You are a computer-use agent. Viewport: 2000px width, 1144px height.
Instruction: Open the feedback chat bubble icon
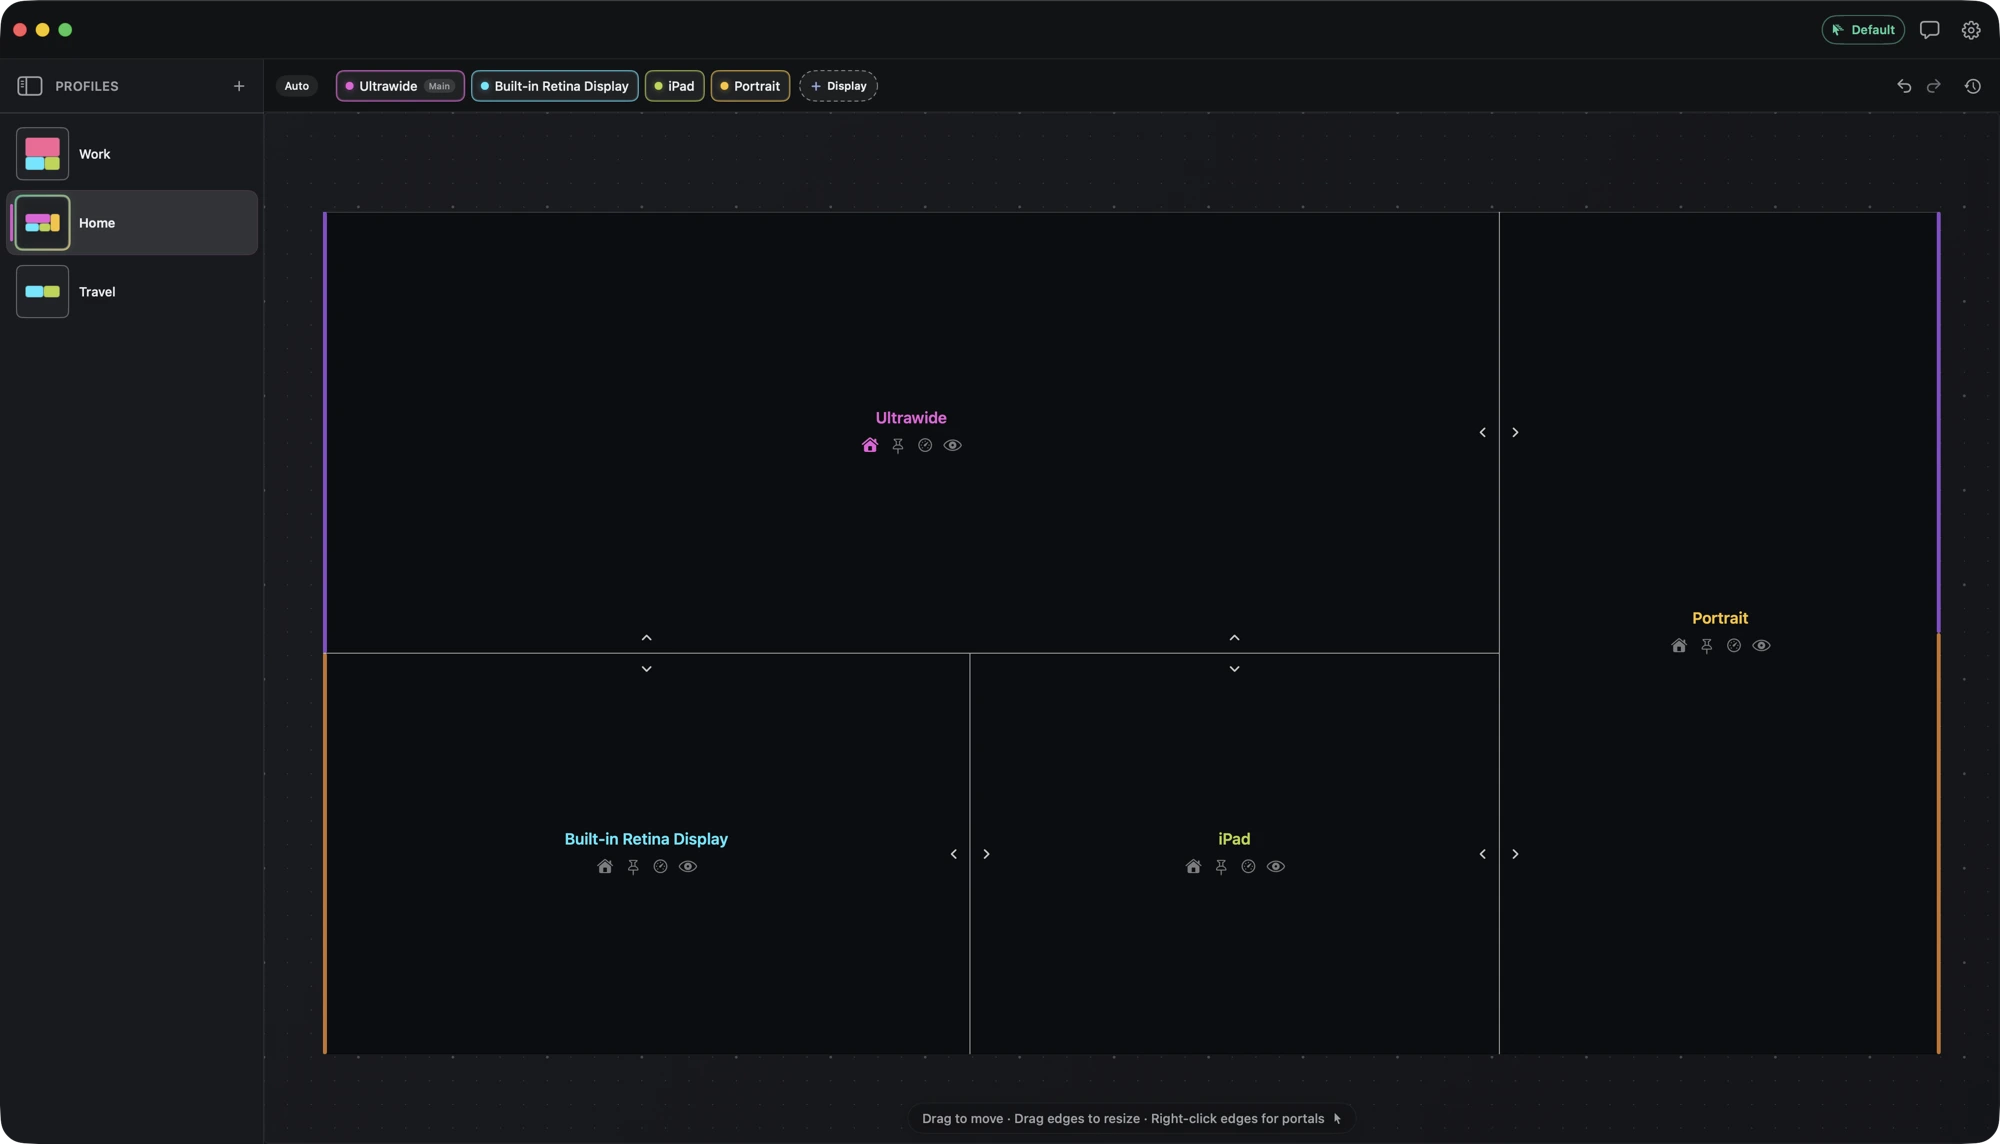[1930, 30]
